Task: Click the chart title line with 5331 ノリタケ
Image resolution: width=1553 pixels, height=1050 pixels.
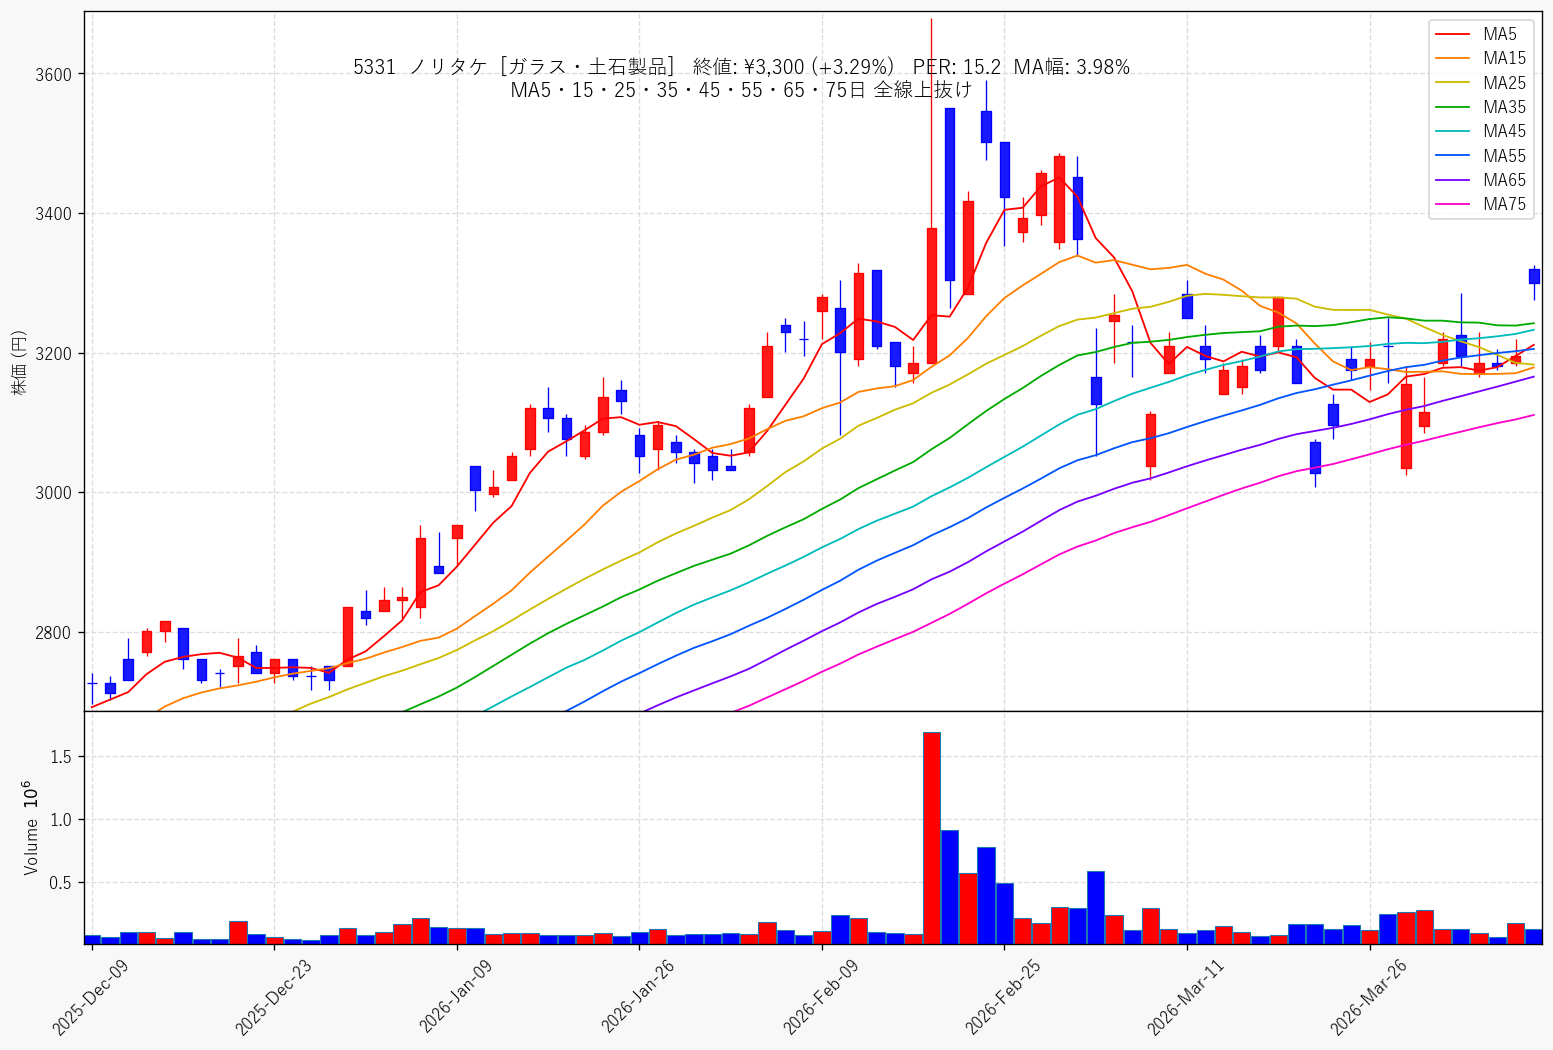Action: (741, 67)
